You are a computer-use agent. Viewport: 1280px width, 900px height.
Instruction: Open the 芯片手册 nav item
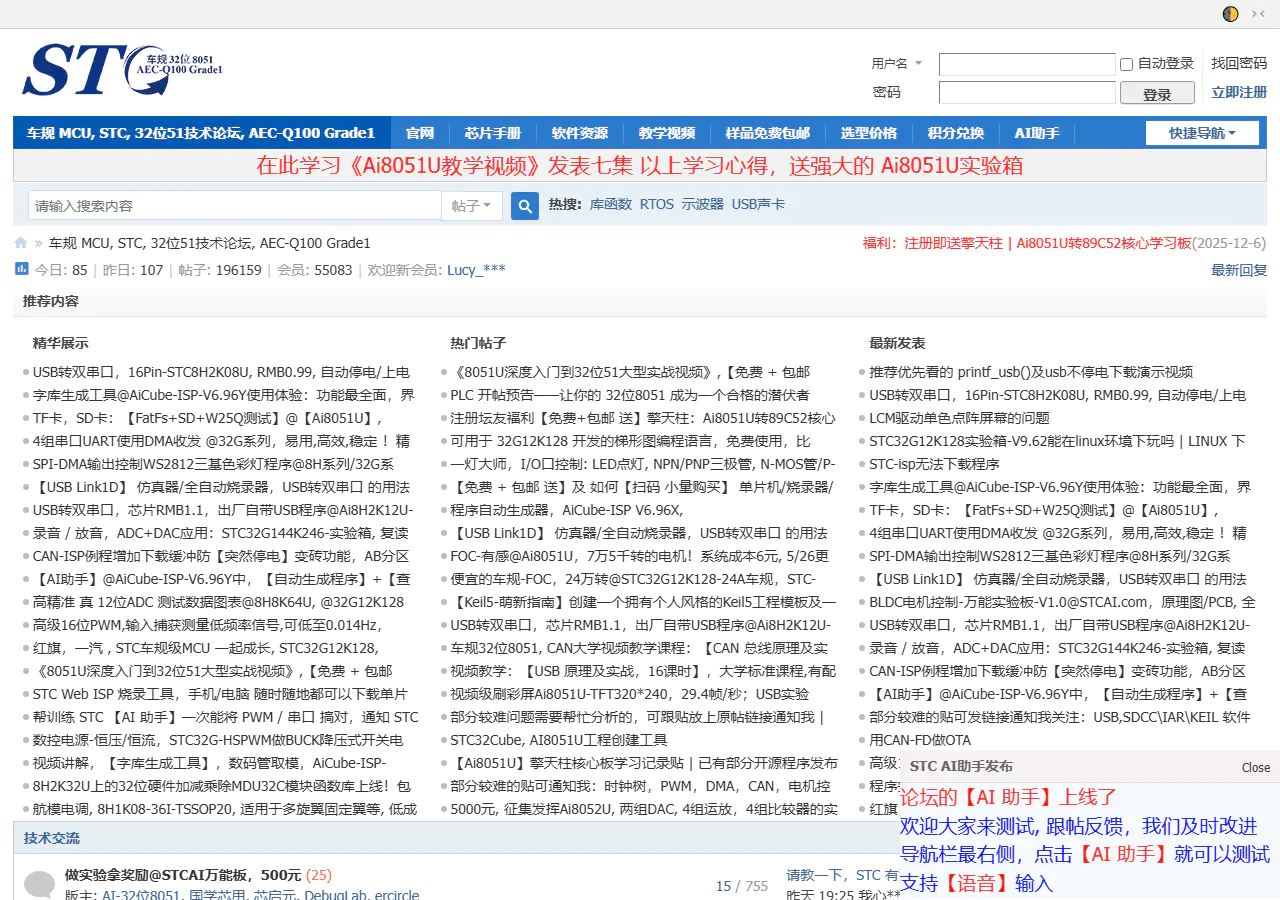493,133
